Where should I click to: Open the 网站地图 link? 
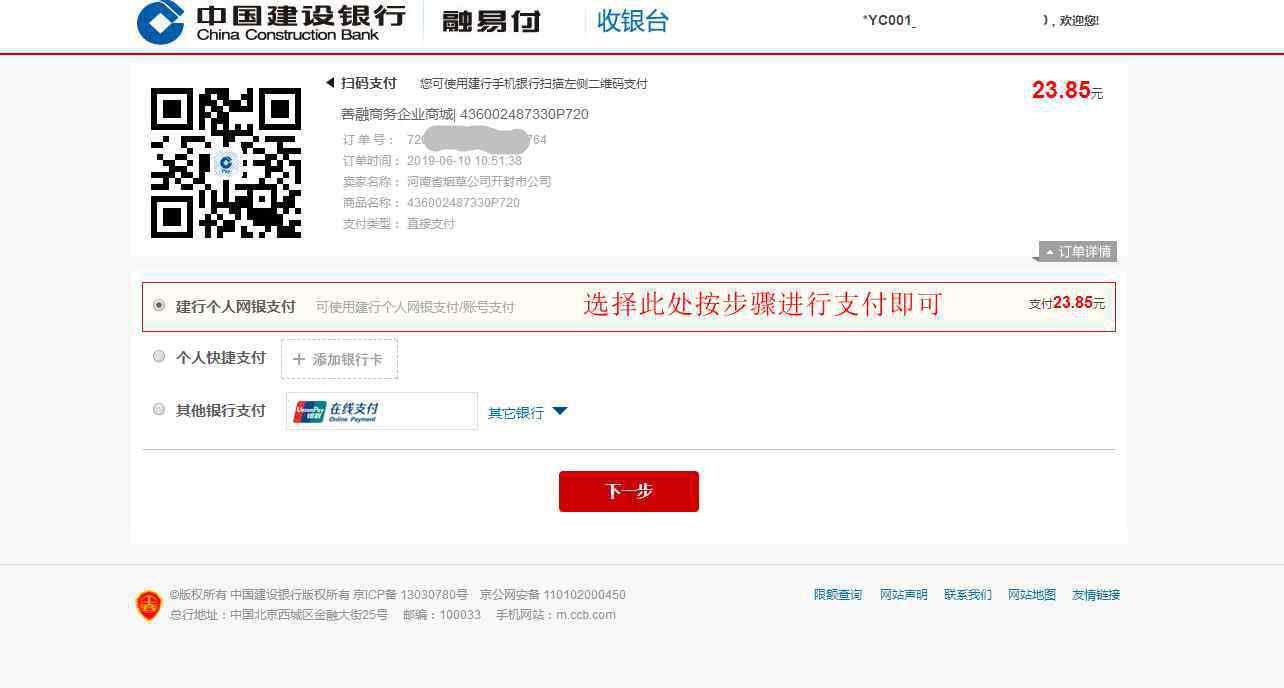coord(1032,595)
